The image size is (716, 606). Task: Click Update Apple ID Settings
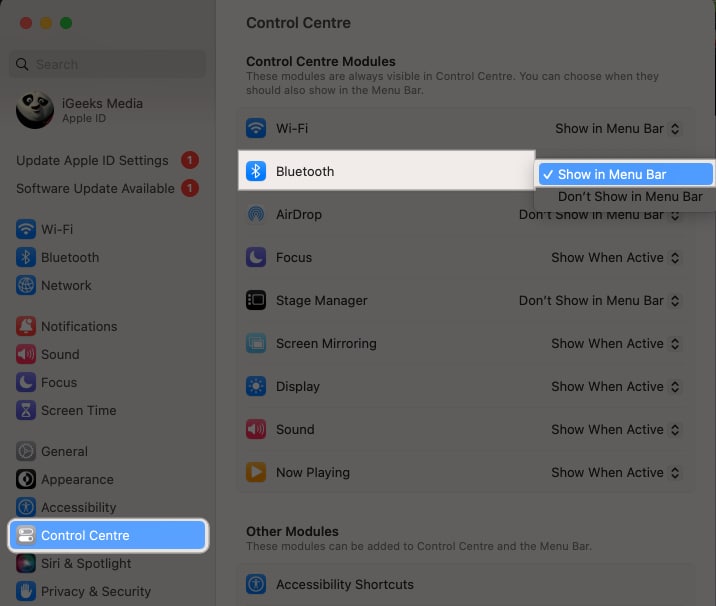(x=92, y=161)
